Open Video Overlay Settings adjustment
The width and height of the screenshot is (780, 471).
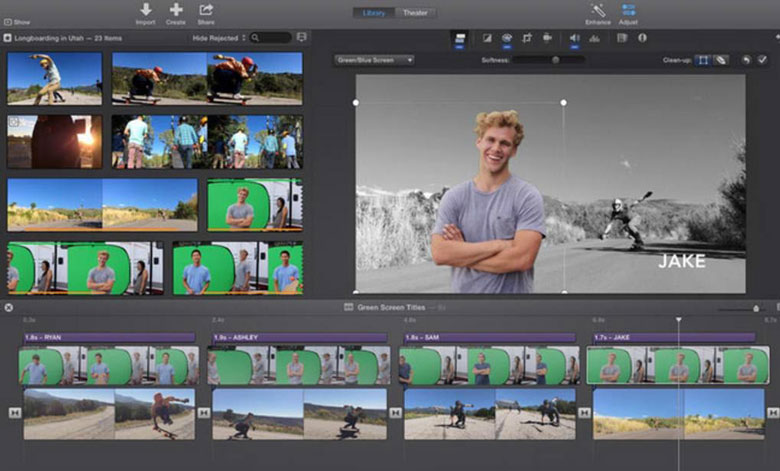coord(460,38)
